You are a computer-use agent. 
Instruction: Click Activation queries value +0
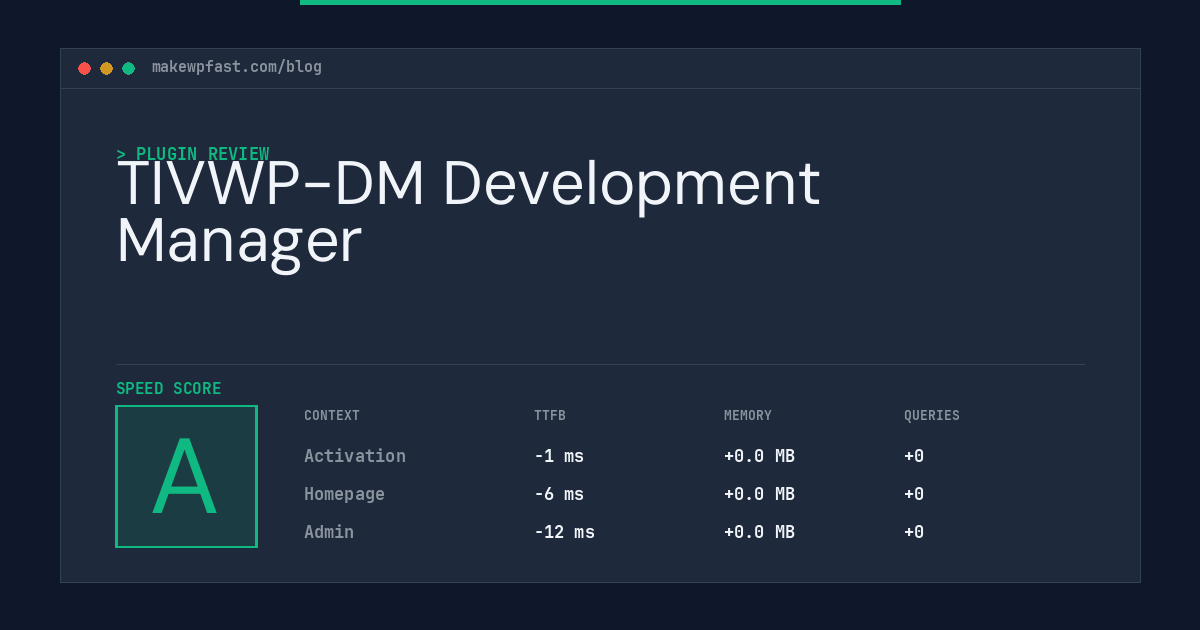[914, 456]
